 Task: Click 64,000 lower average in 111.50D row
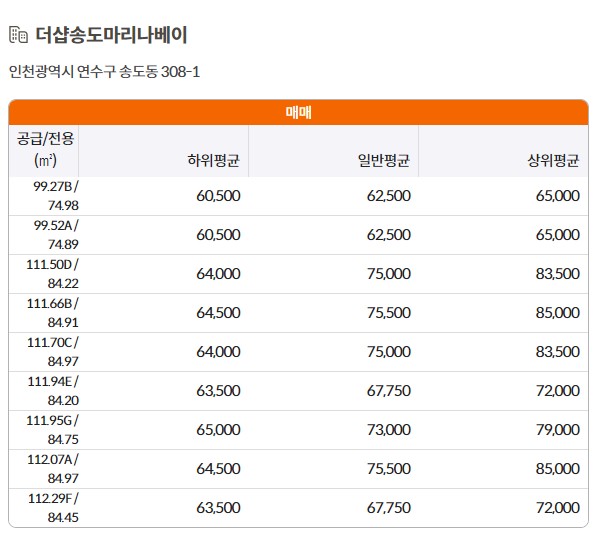218,274
